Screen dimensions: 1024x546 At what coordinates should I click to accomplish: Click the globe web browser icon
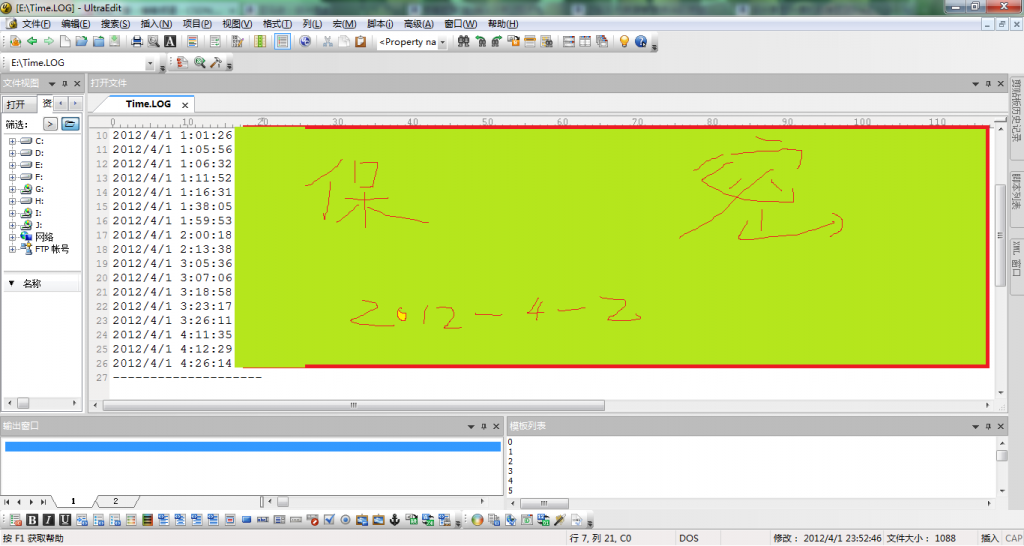tap(305, 41)
